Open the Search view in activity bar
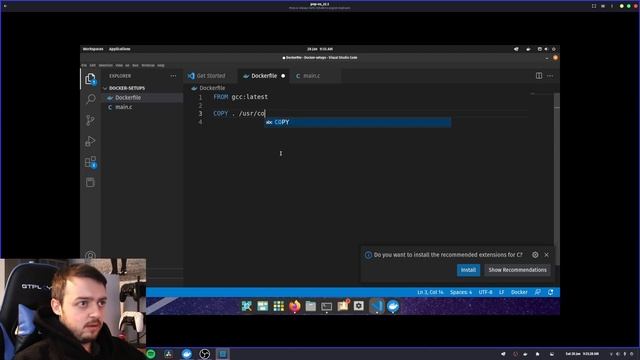Screen dimensions: 640x360 91,99
